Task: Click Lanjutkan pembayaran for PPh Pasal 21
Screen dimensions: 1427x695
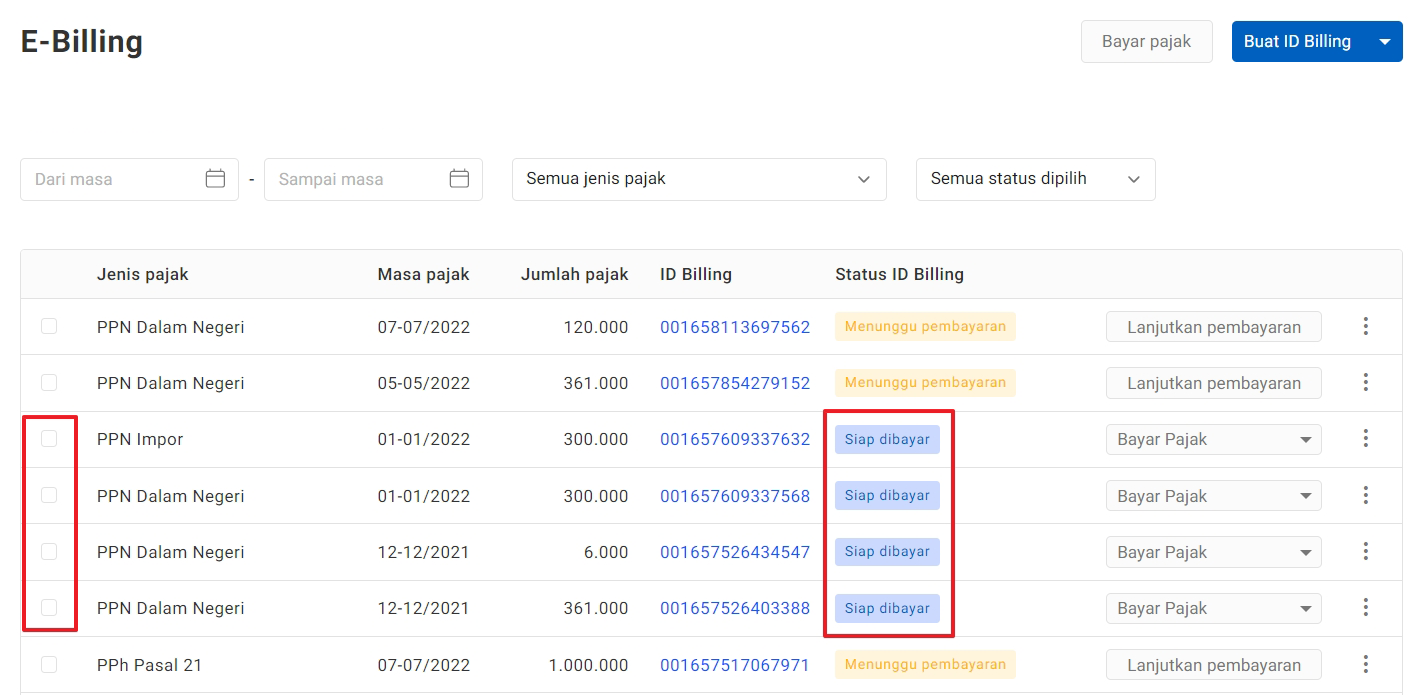Action: (1213, 665)
